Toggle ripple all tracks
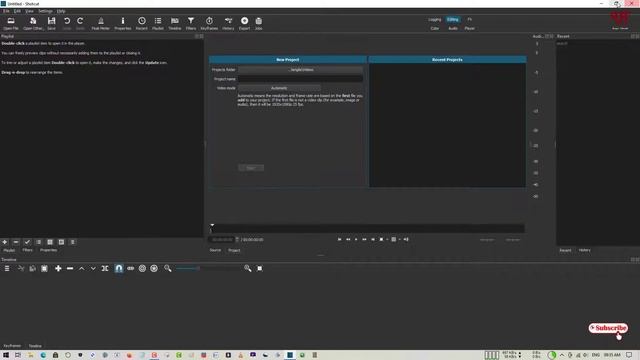 tap(154, 268)
